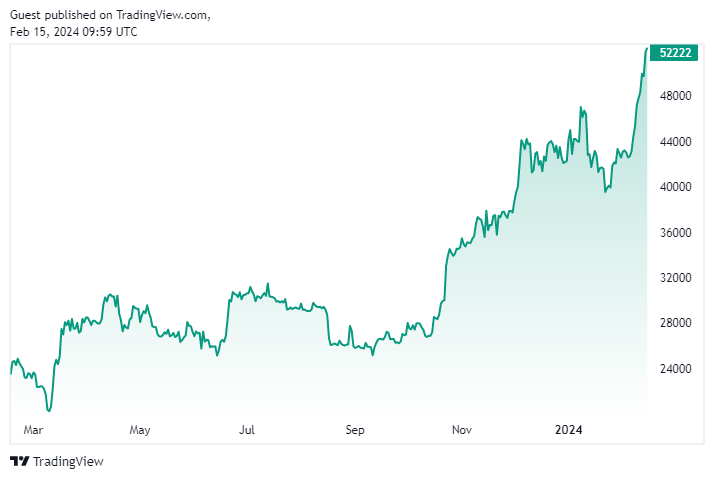Click the 28000 price axis label
Image resolution: width=714 pixels, height=479 pixels.
(x=676, y=323)
